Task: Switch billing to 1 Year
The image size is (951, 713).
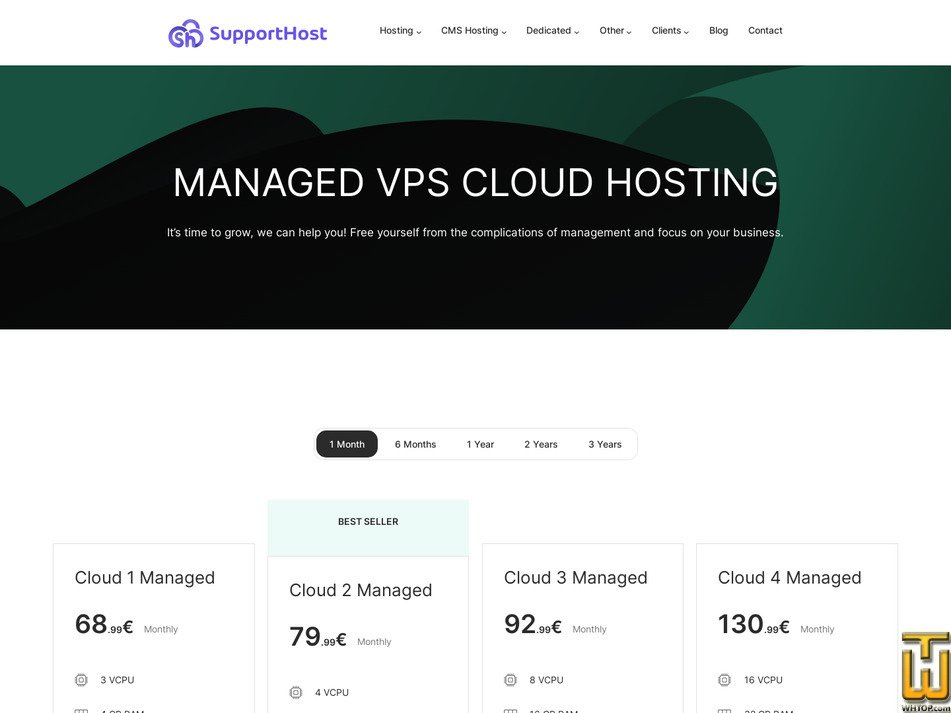Action: [480, 444]
